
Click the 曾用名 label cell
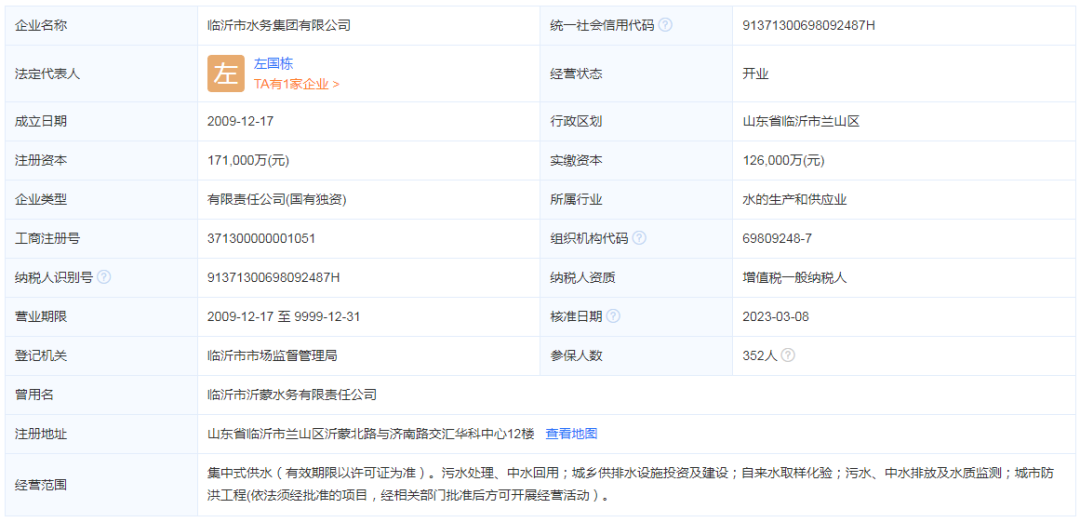tap(101, 395)
